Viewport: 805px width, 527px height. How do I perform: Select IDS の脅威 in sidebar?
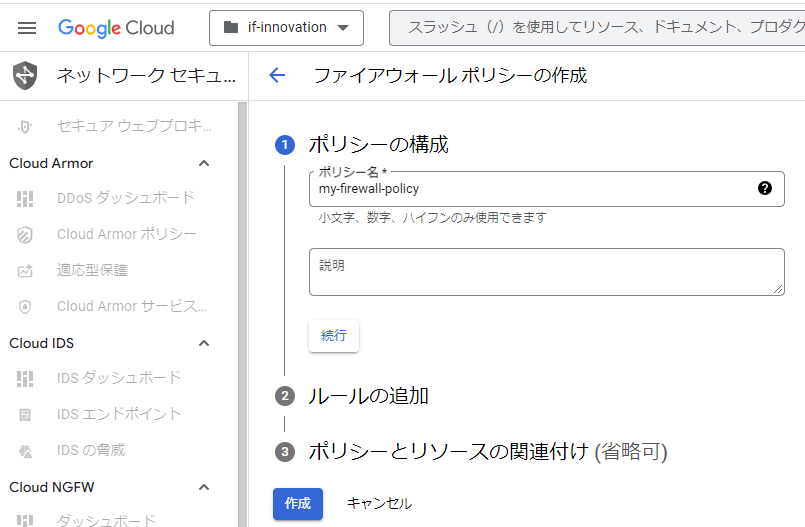(91, 450)
